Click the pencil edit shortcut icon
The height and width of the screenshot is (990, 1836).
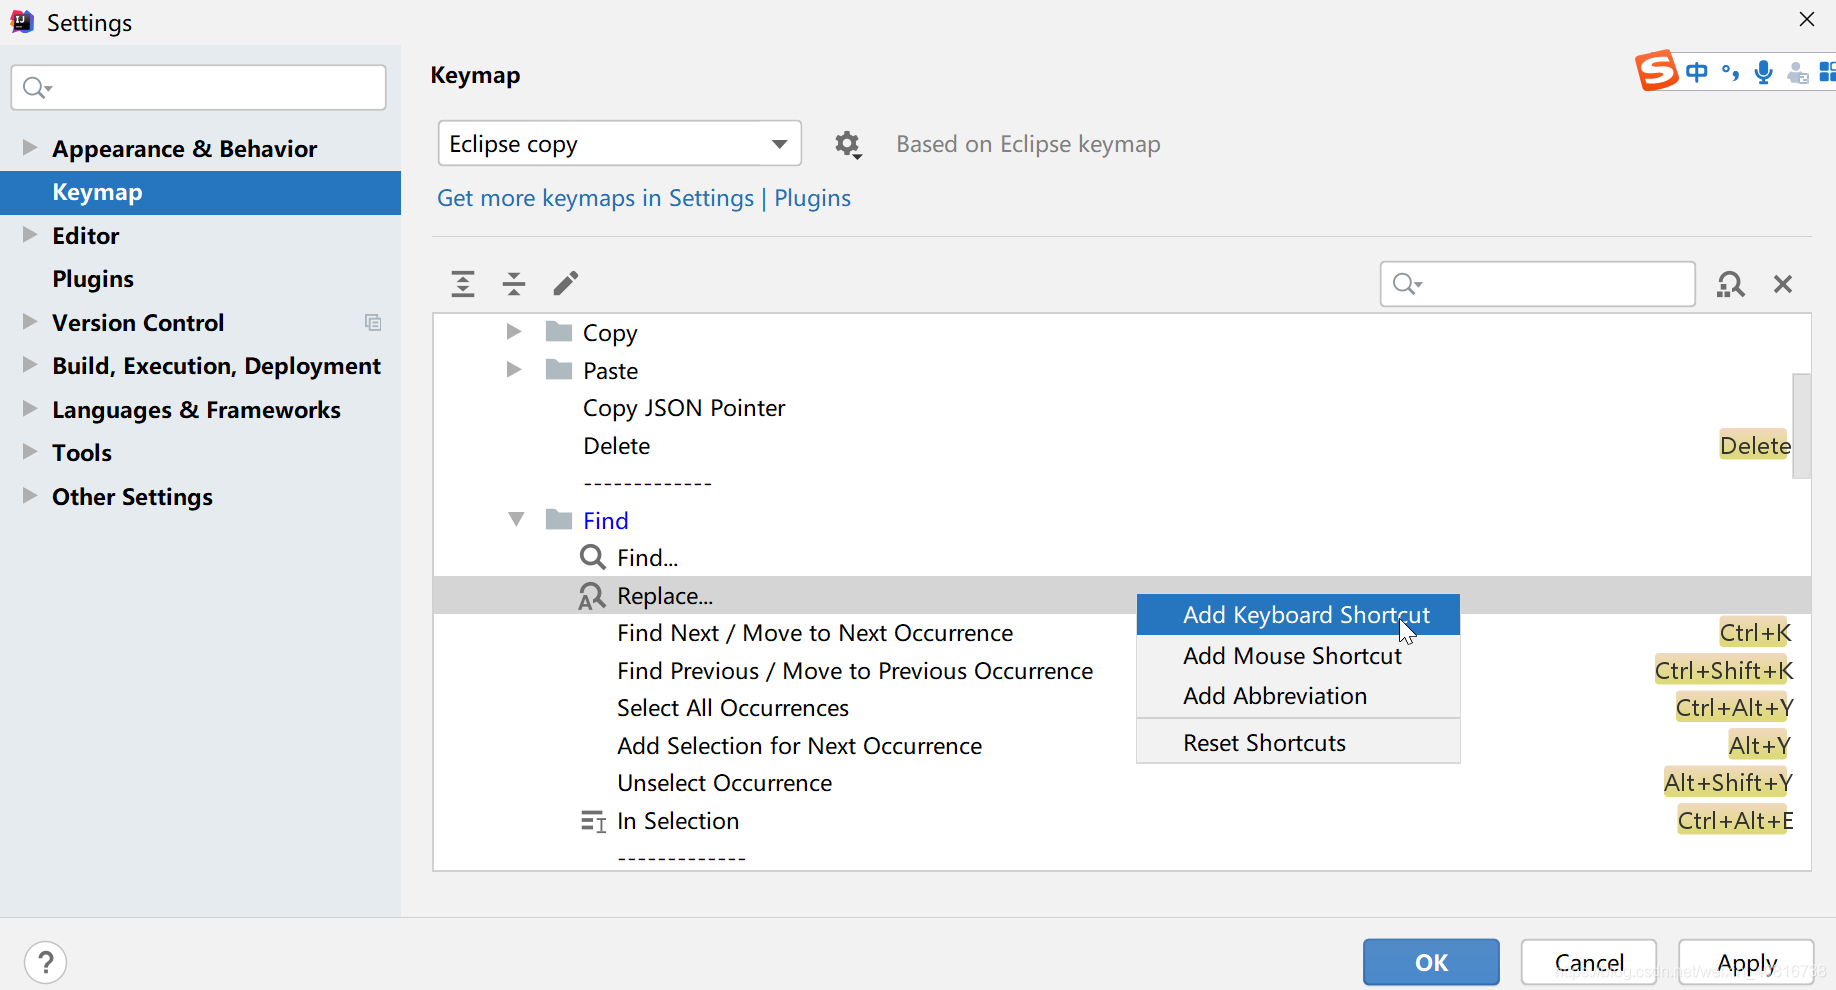click(566, 284)
